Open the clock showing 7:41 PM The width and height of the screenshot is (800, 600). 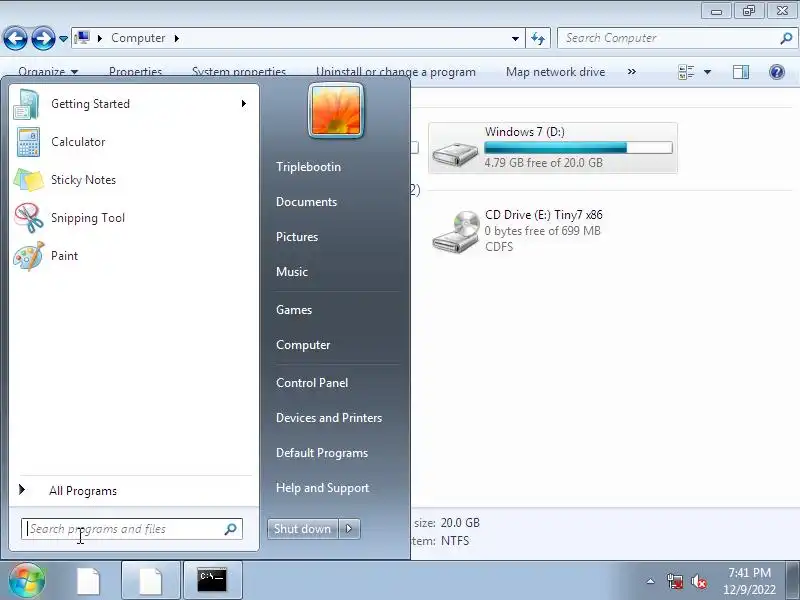click(x=749, y=581)
